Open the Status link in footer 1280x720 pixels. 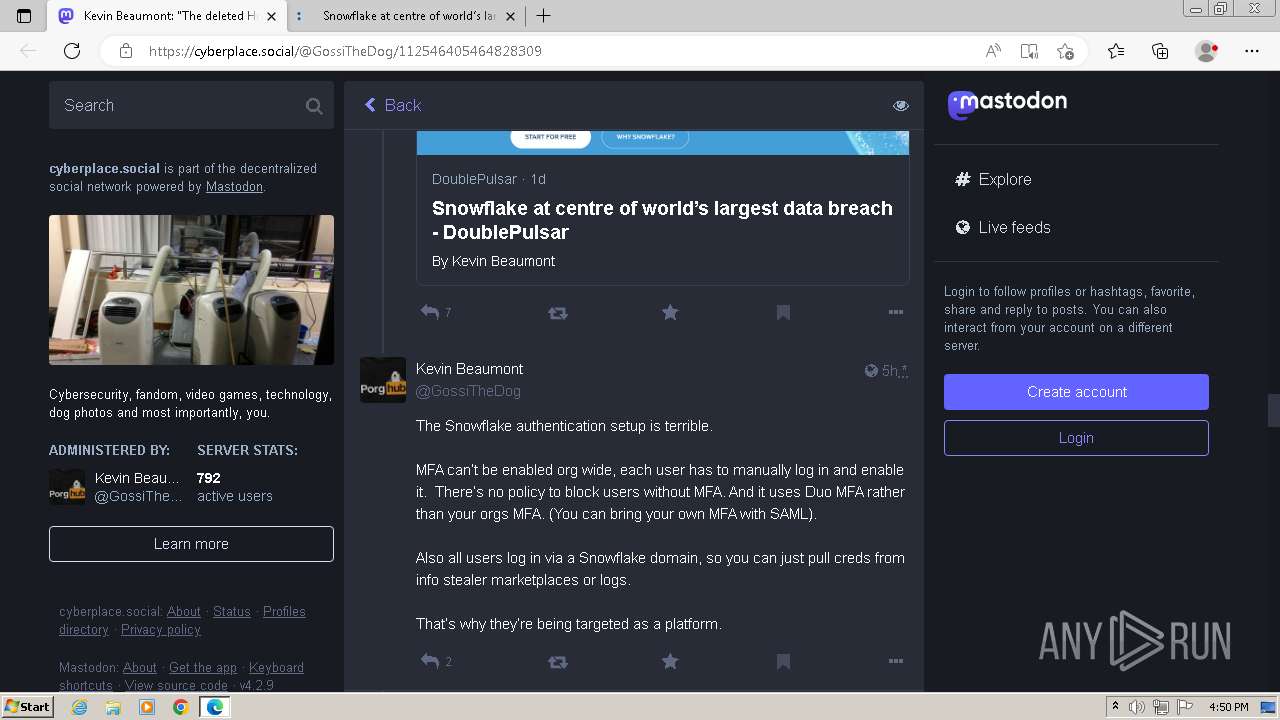point(232,612)
